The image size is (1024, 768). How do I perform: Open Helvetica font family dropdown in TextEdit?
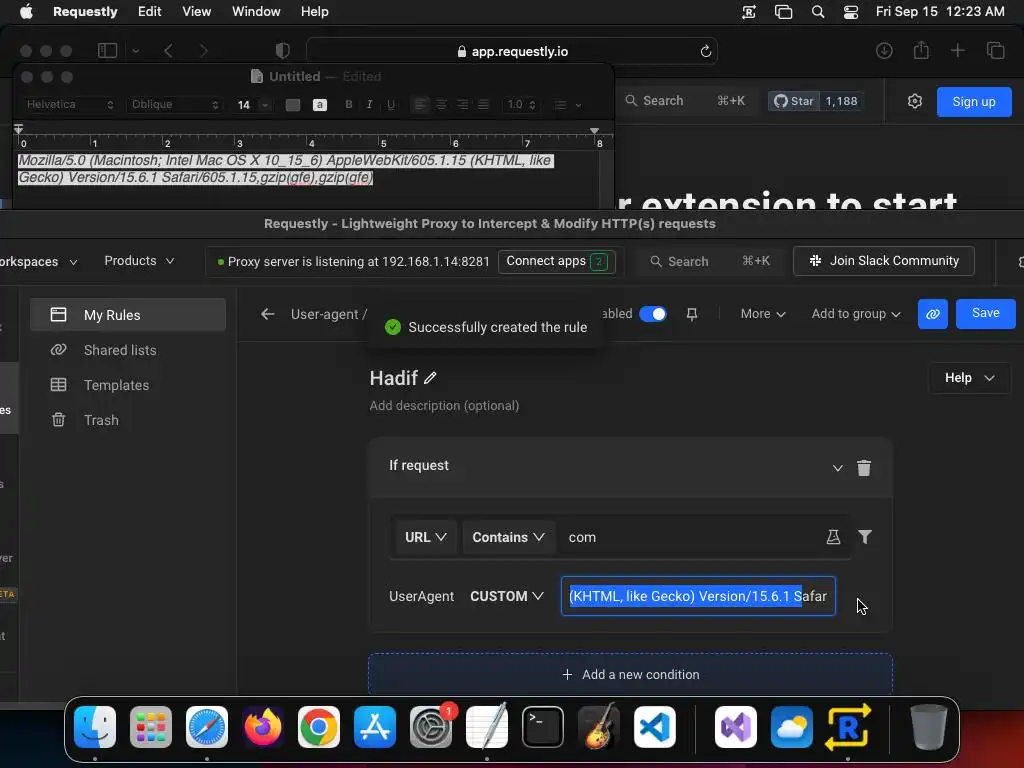[70, 104]
